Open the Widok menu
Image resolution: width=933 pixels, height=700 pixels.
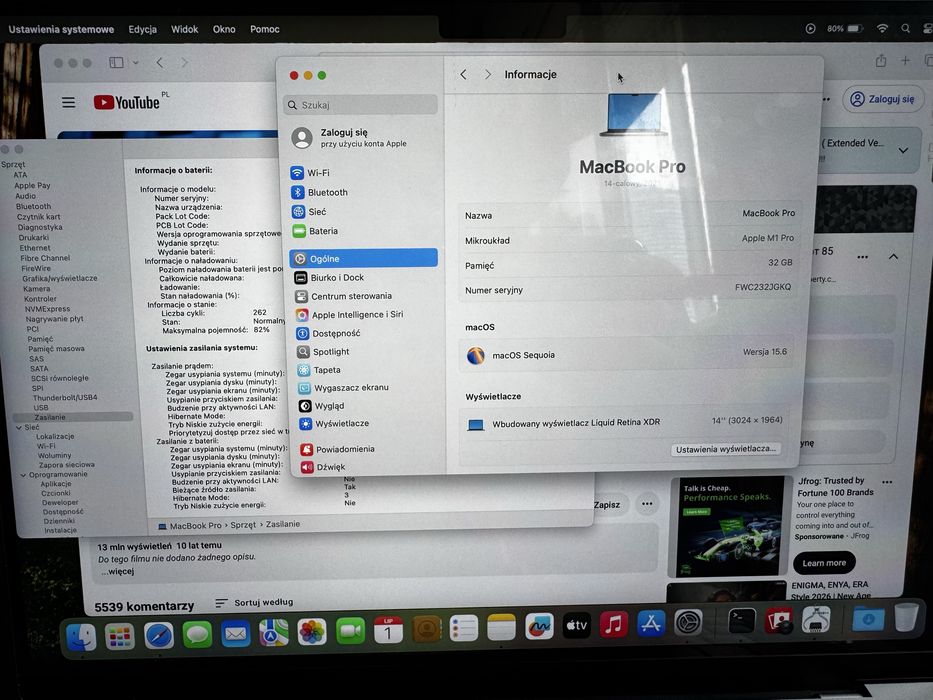184,29
